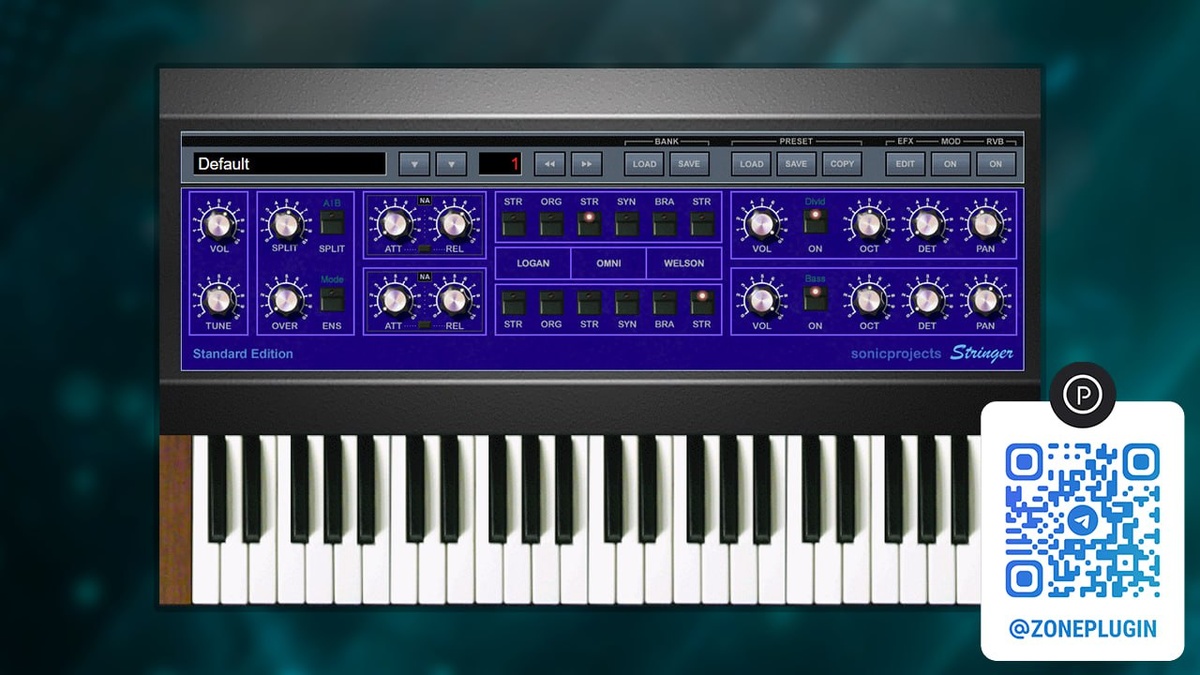This screenshot has height=675, width=1200.
Task: Click the ATT knob in the upper envelope
Action: click(x=395, y=223)
